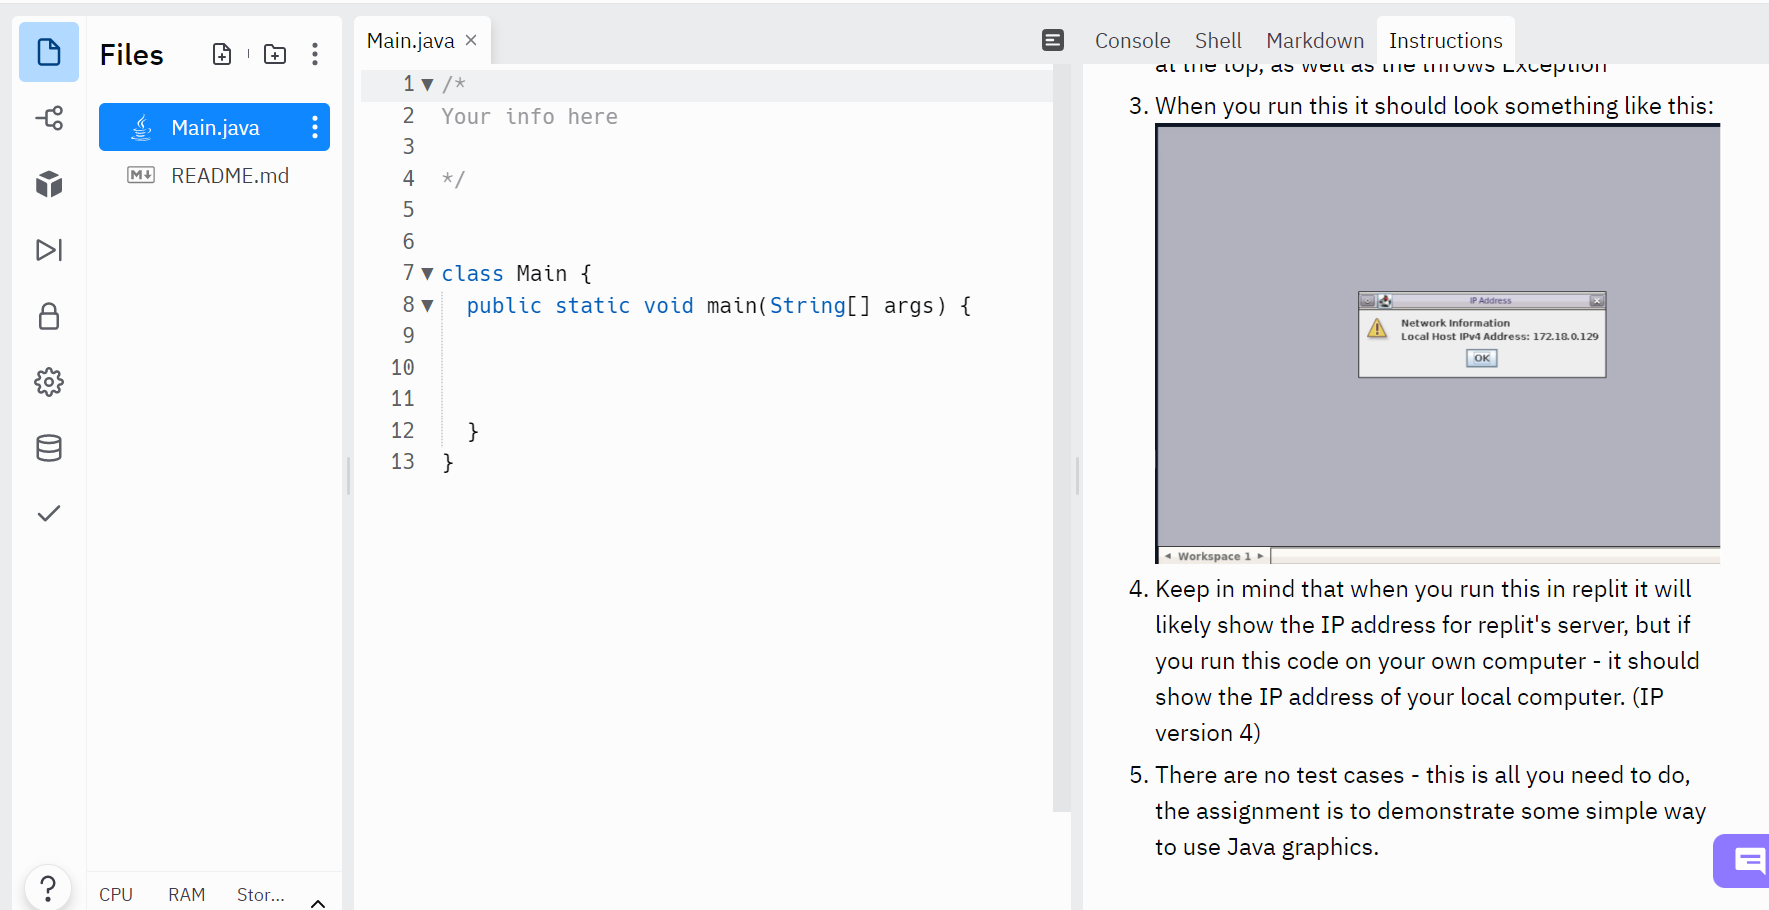The width and height of the screenshot is (1769, 910).
Task: Collapse the main method fold arrow on line 8
Action: pyautogui.click(x=427, y=306)
